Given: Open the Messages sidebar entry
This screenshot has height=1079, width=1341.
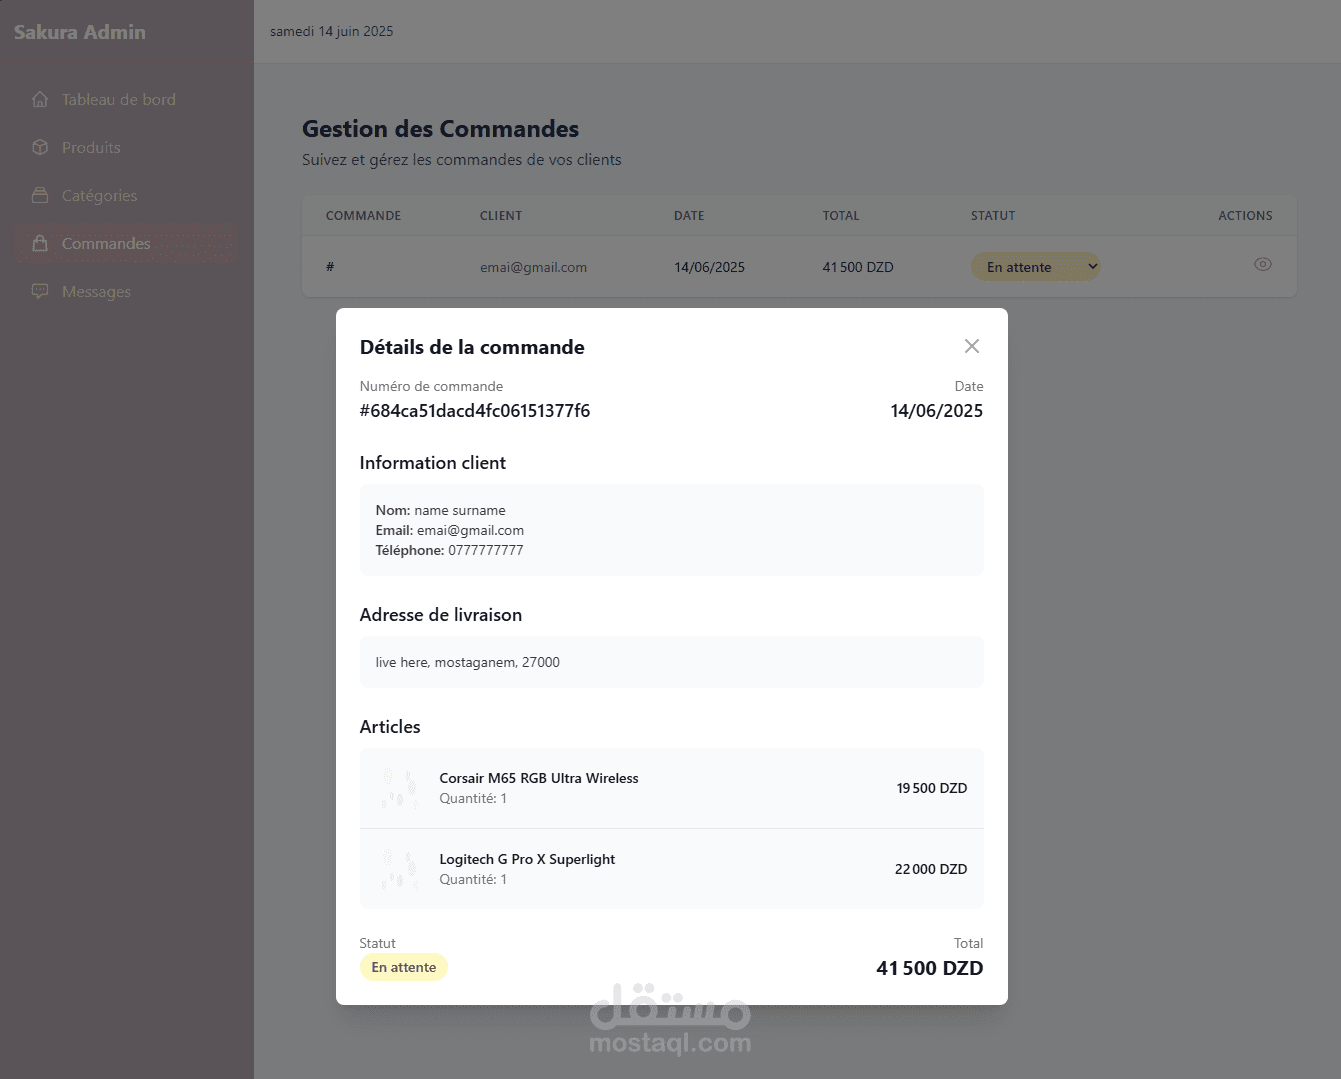Looking at the screenshot, I should point(96,291).
